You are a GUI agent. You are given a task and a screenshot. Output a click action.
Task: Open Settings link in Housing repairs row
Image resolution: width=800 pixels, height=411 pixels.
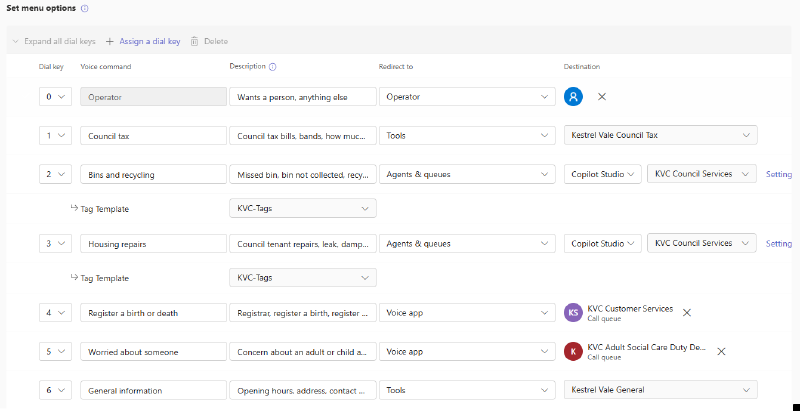780,244
